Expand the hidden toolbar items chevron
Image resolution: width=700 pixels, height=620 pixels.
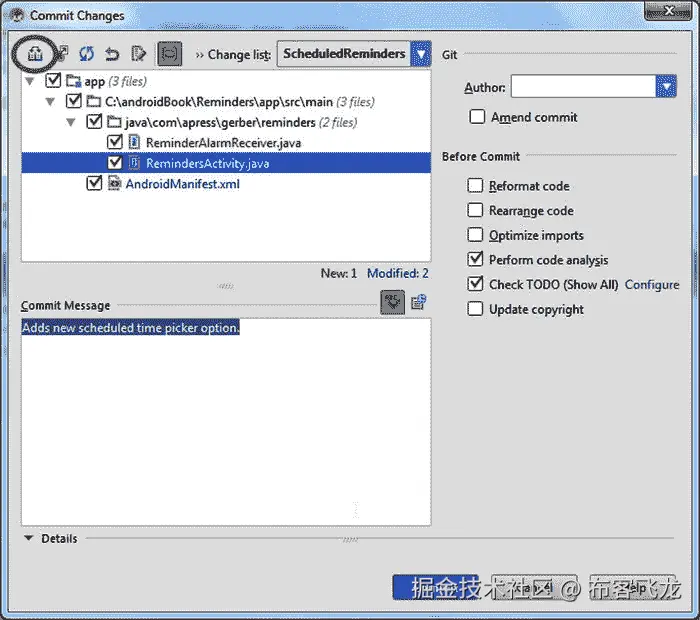[199, 55]
